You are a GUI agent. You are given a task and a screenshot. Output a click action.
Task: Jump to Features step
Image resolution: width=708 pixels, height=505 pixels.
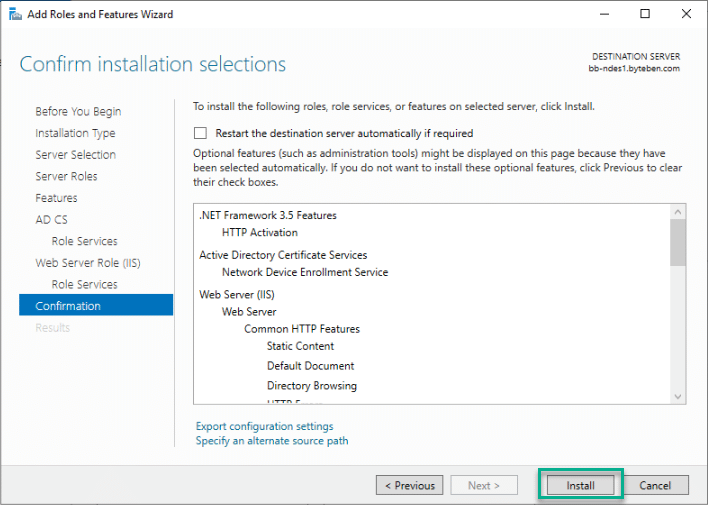pyautogui.click(x=56, y=198)
